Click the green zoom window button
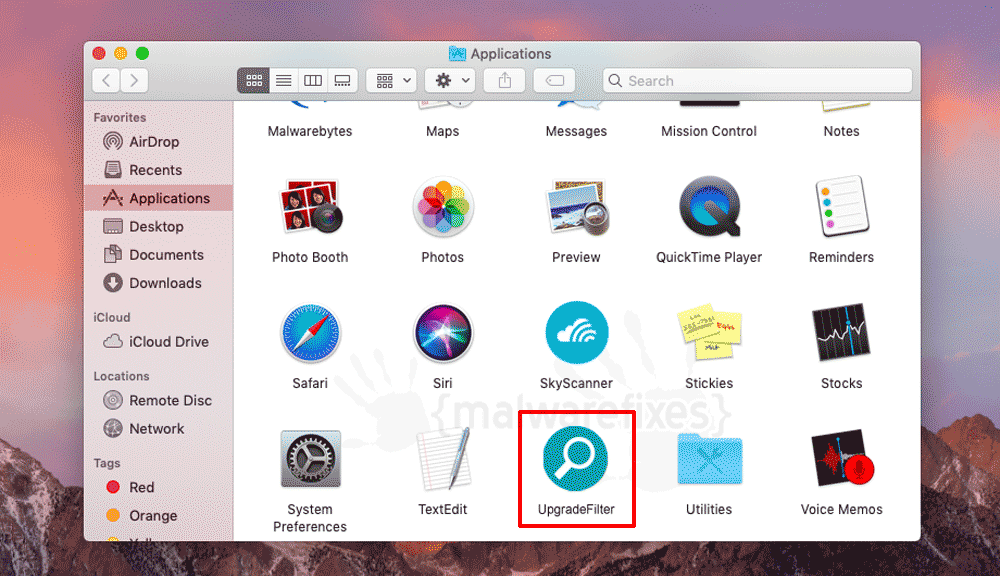This screenshot has height=576, width=1000. 142,53
